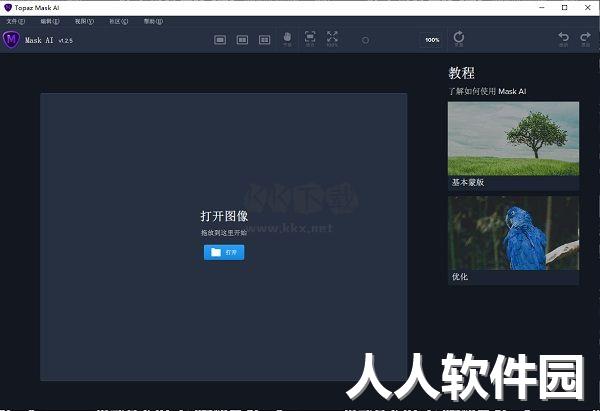
Task: Click the 教程 heading text
Action: (462, 73)
